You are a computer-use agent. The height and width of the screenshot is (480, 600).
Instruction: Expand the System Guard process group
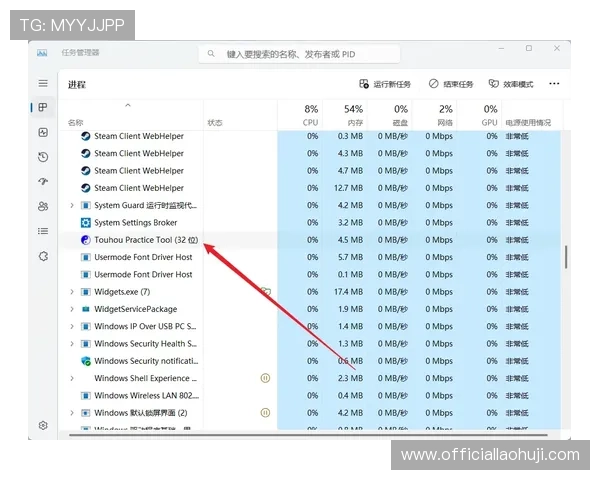pos(72,206)
